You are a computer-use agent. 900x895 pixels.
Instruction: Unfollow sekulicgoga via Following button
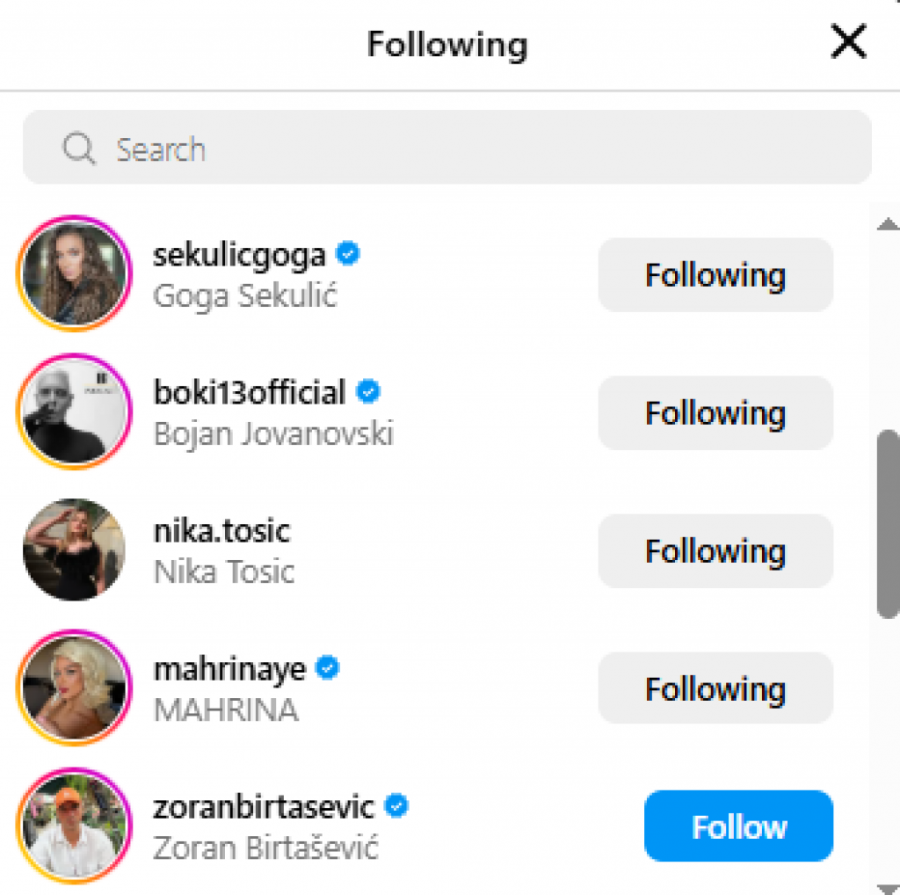point(715,275)
